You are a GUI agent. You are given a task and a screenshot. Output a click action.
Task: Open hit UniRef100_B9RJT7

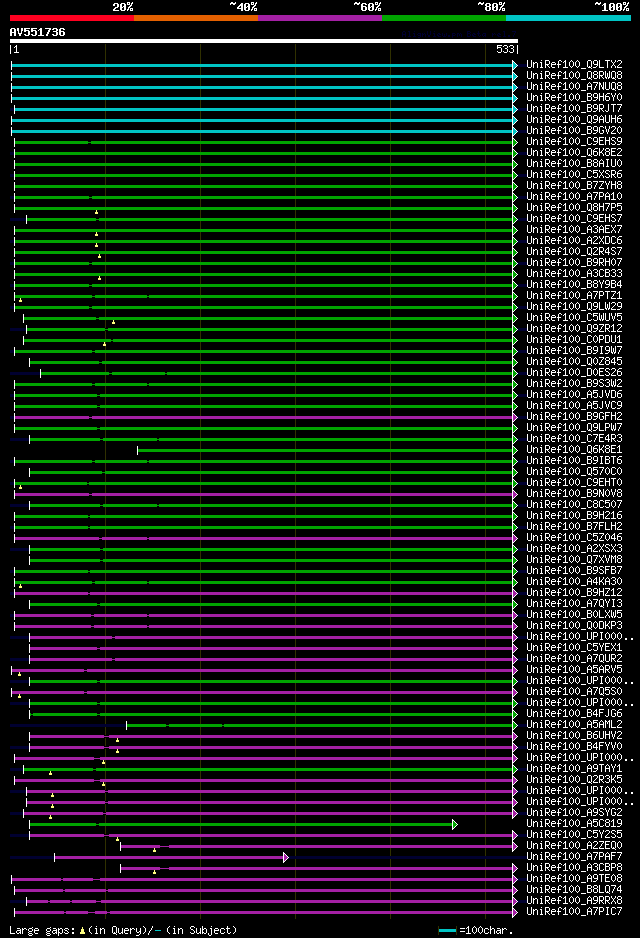click(574, 108)
